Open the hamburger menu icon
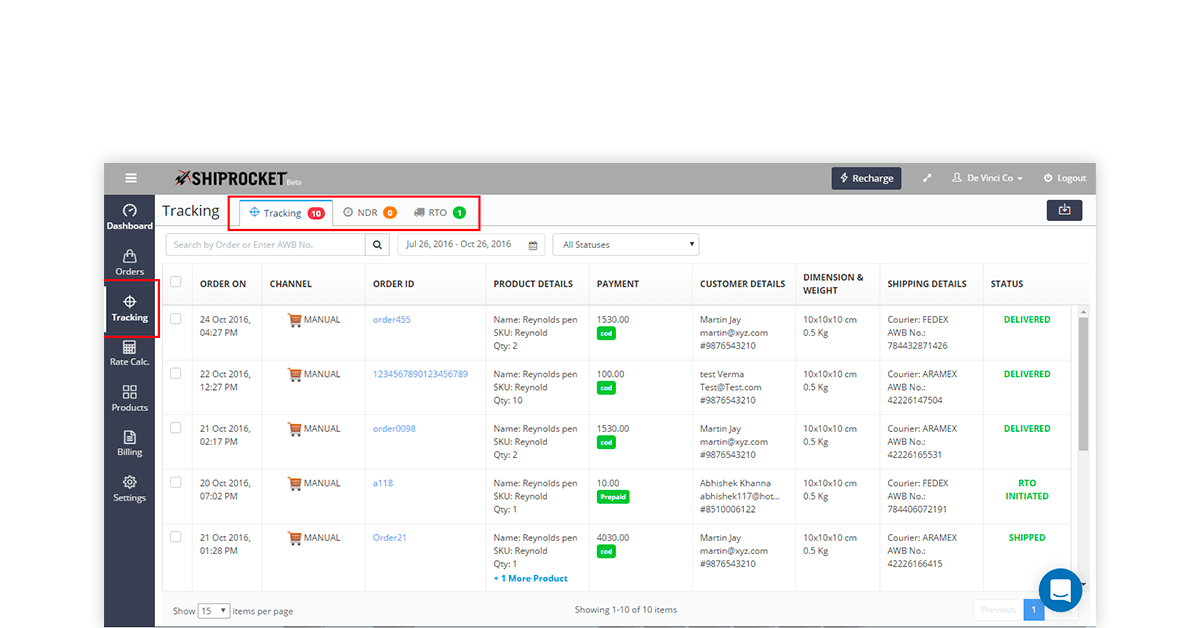Viewport: 1200px width, 628px height. coord(130,178)
